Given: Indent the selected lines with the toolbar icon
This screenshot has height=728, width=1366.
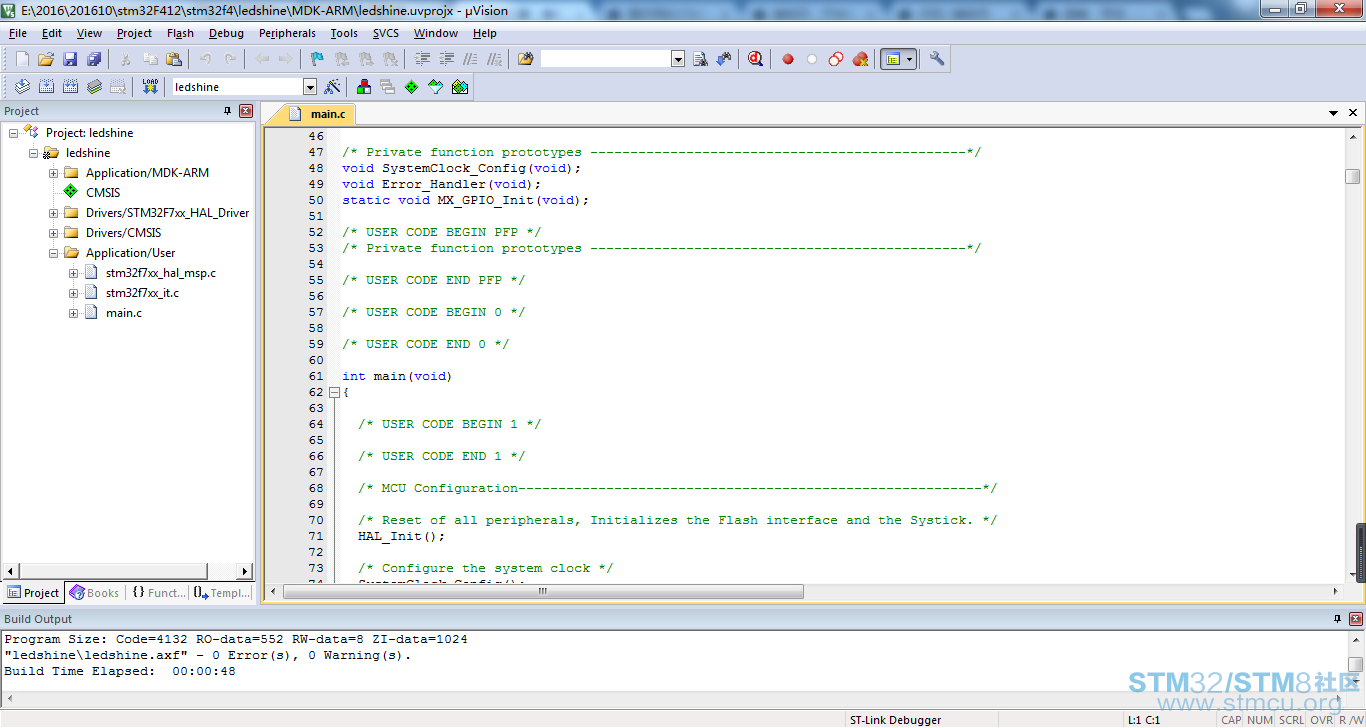Looking at the screenshot, I should (422, 59).
